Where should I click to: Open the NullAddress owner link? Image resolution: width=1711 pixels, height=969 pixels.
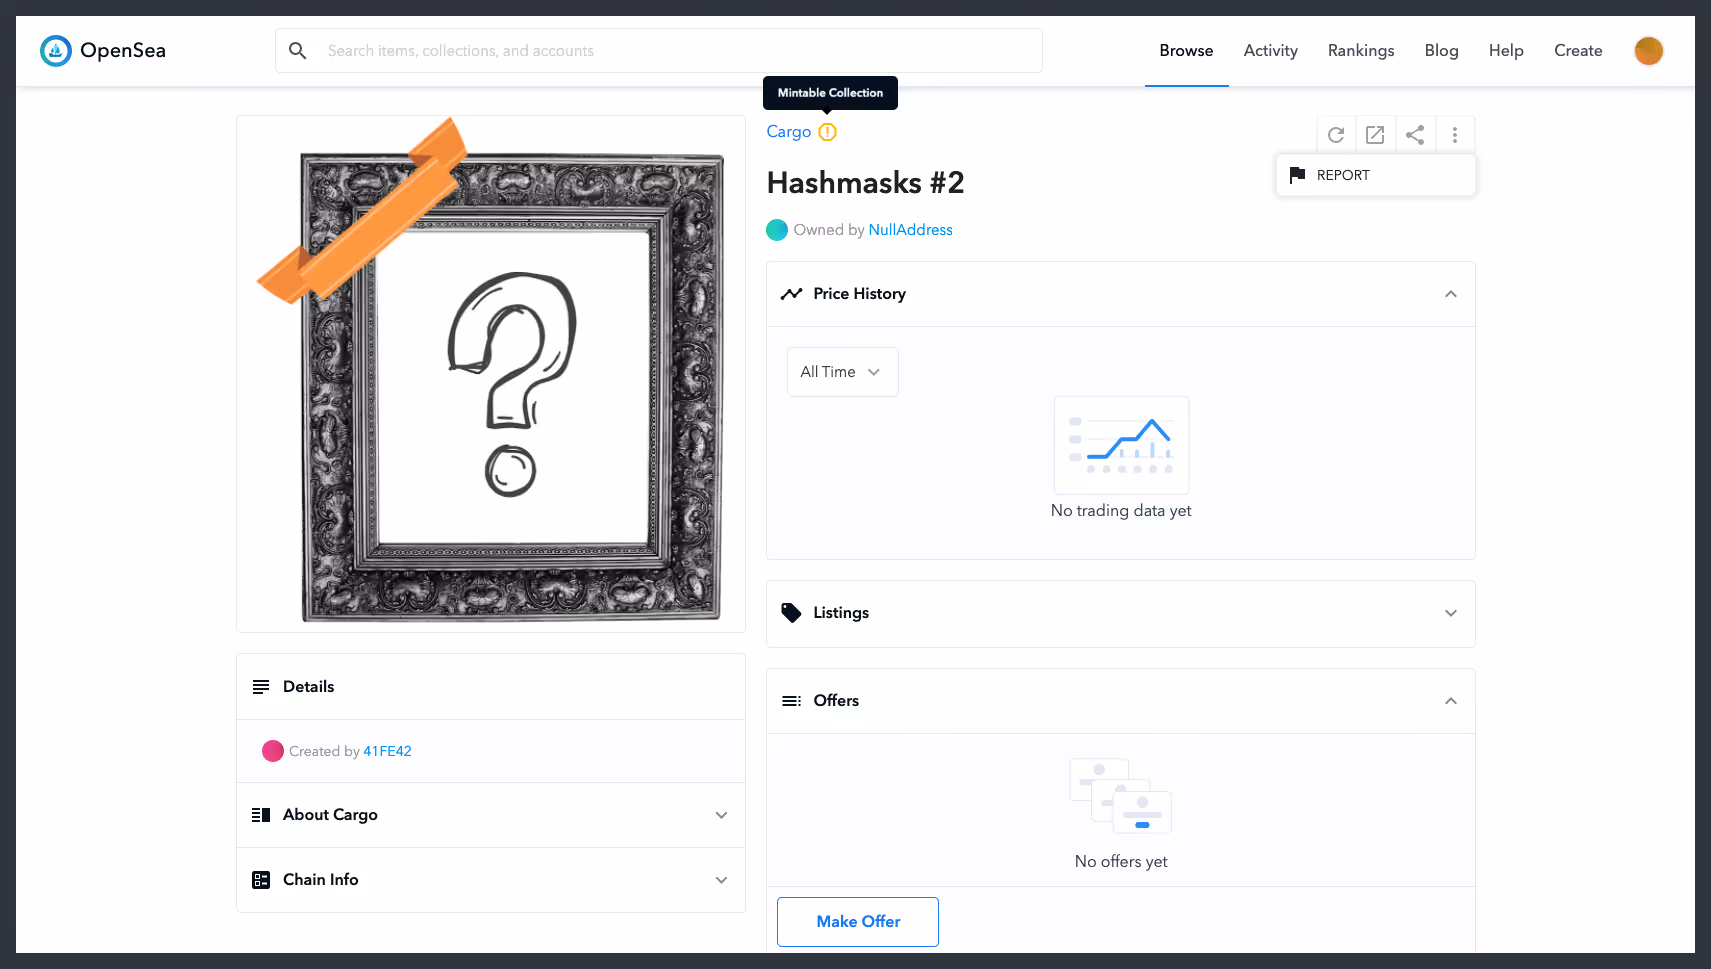(x=910, y=230)
